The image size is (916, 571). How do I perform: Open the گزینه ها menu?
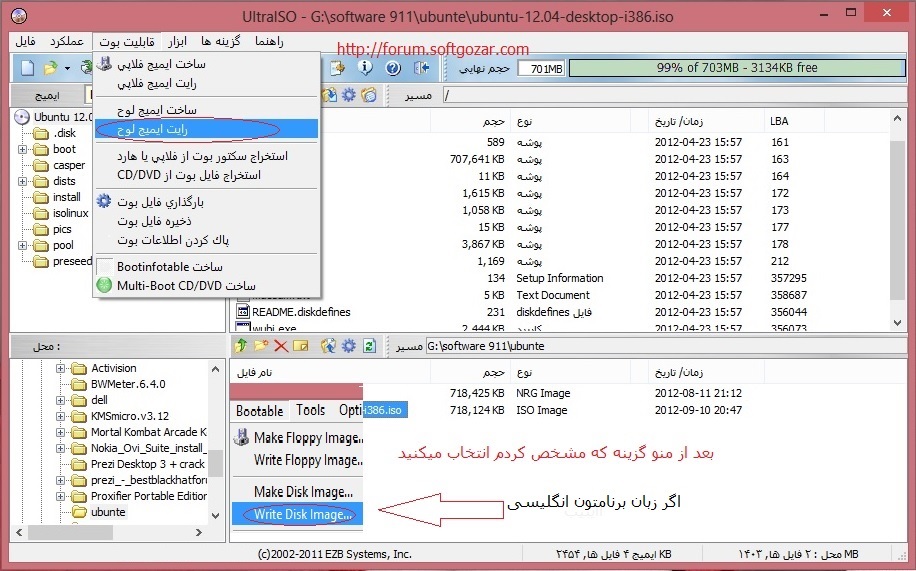click(x=221, y=41)
